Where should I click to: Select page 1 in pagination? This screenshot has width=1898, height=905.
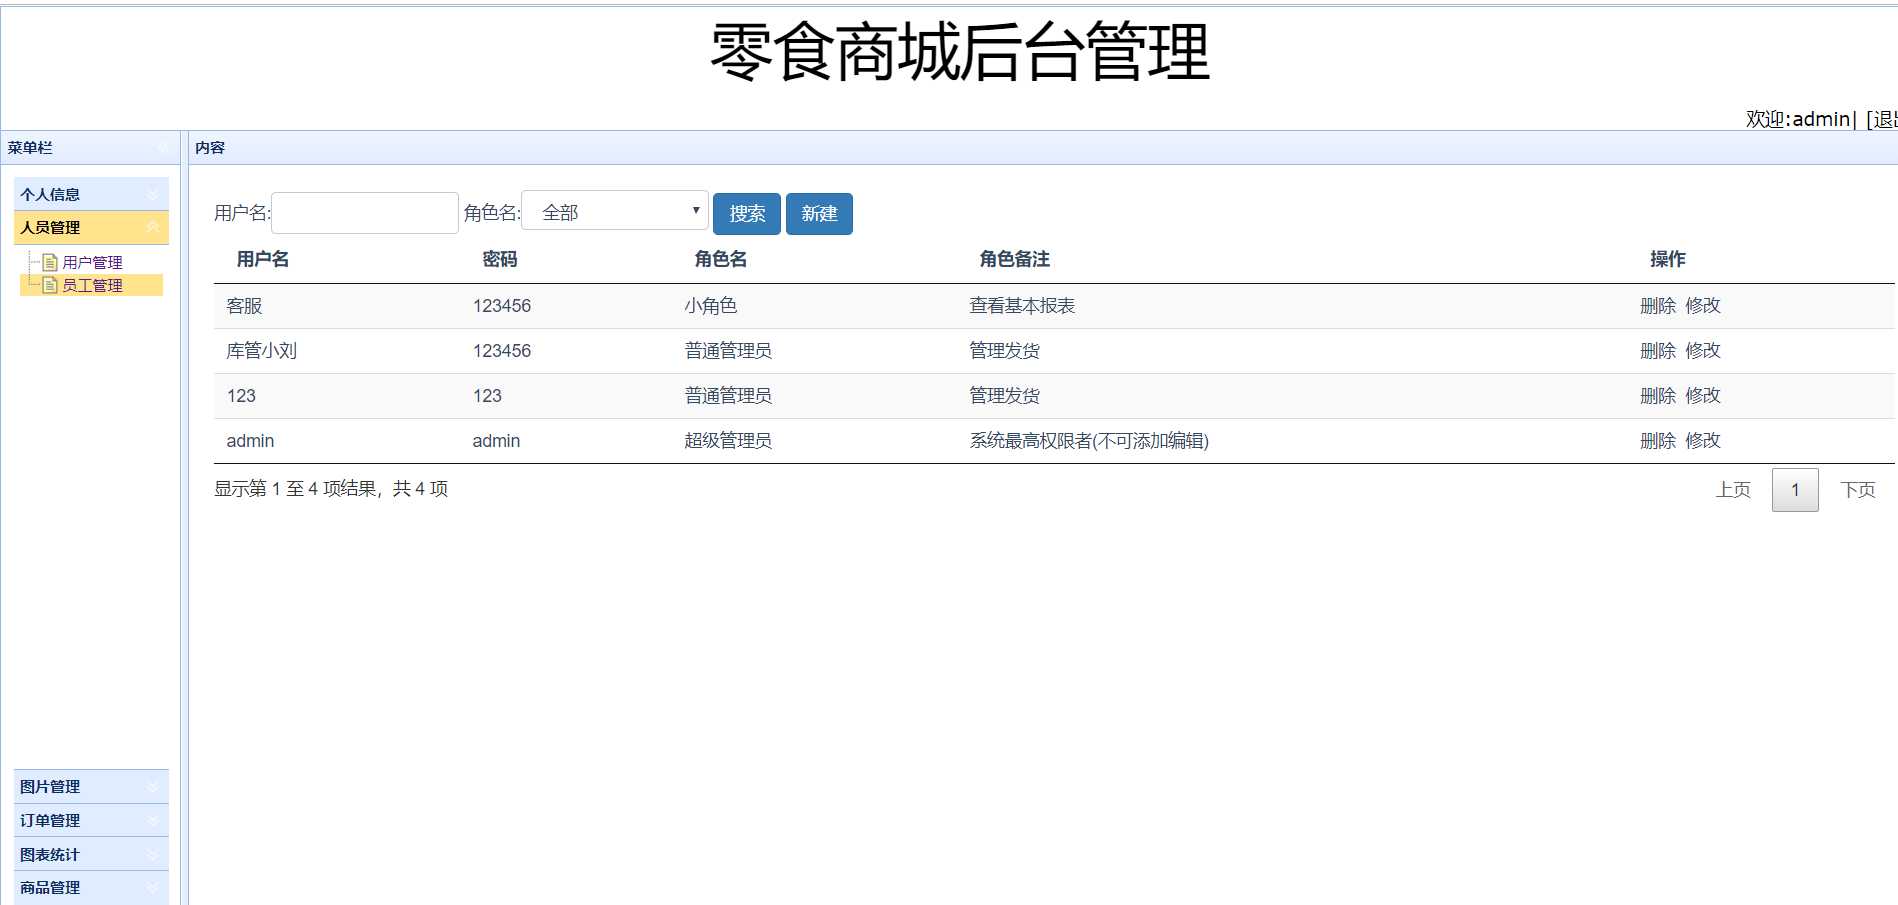click(1795, 490)
